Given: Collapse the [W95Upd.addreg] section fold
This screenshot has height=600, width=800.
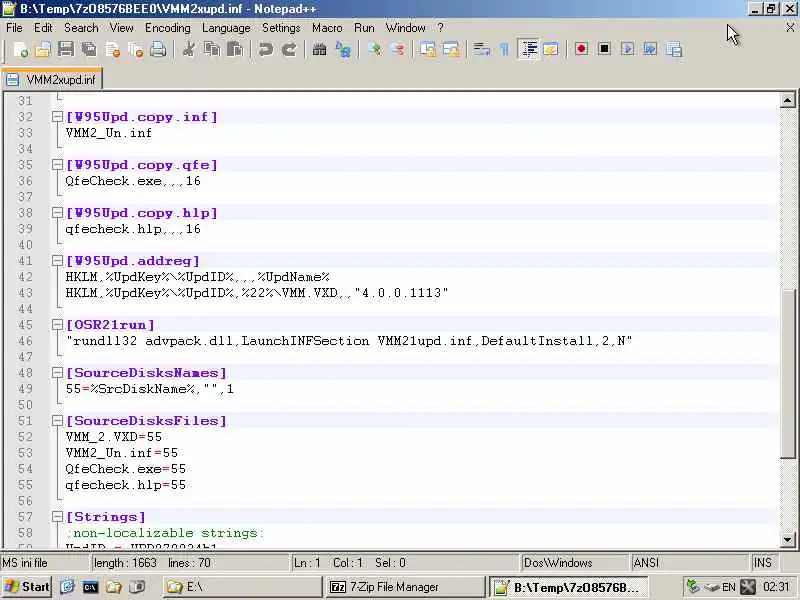Looking at the screenshot, I should tap(57, 261).
